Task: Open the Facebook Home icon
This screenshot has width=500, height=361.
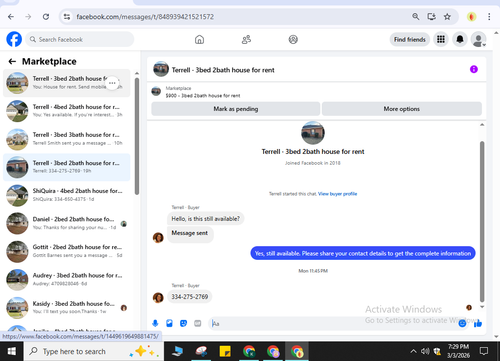Action: coord(199,39)
